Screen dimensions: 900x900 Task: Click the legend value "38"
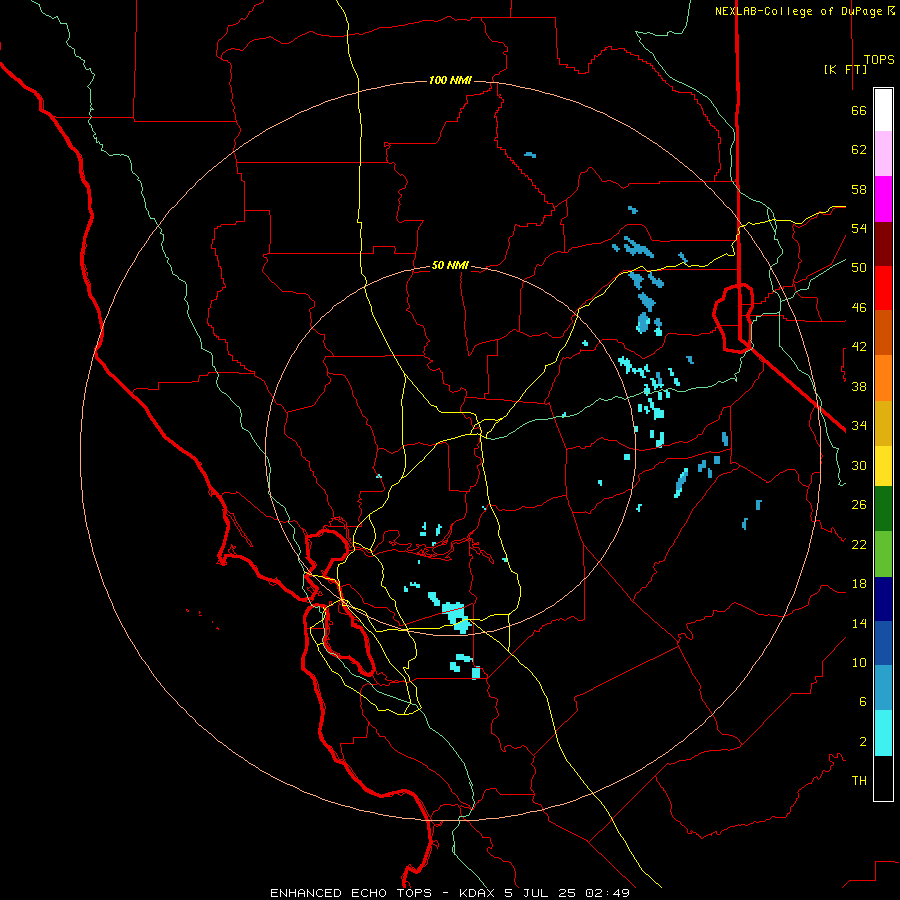pos(859,386)
